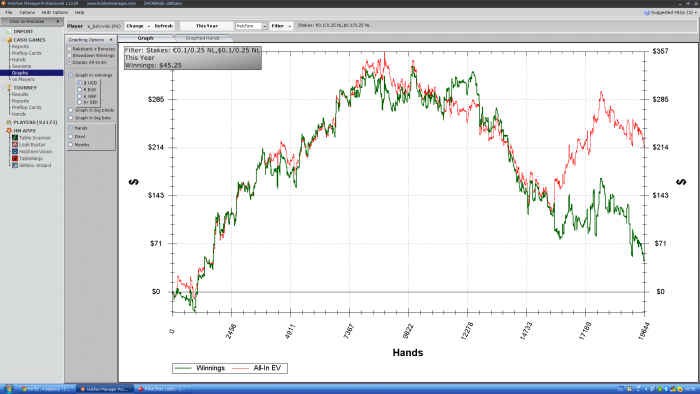Image resolution: width=700 pixels, height=394 pixels.
Task: Select the $ USD currency option
Action: tap(79, 83)
